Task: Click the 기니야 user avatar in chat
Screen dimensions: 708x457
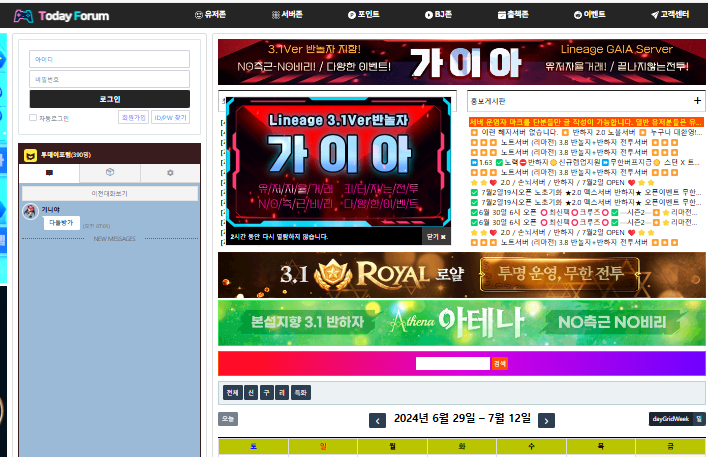Action: coord(30,211)
